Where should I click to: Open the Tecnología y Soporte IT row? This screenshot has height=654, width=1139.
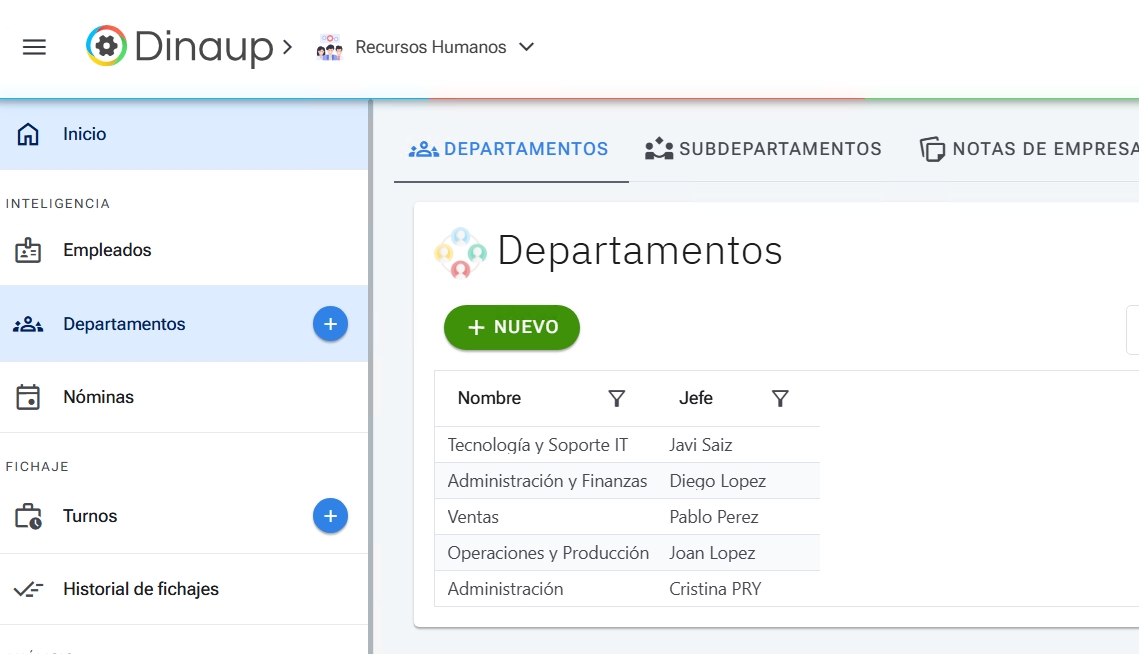pos(537,445)
